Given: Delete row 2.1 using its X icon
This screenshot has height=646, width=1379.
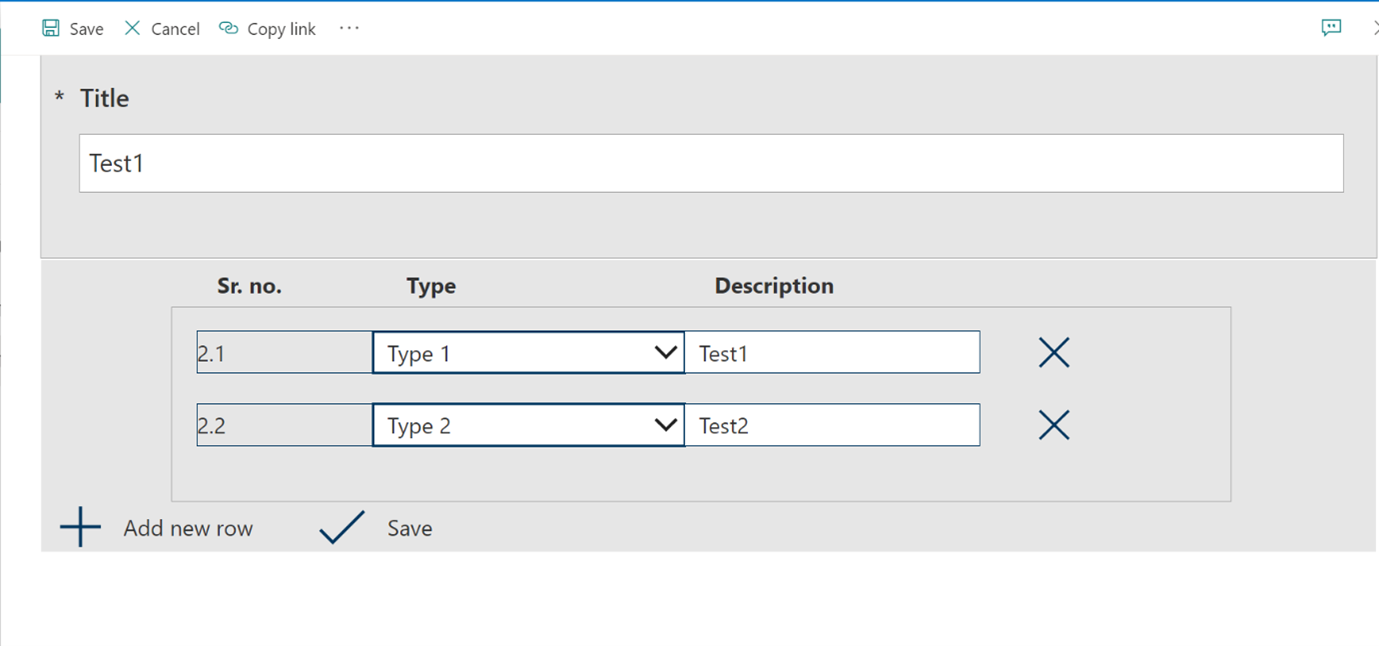Looking at the screenshot, I should (1054, 353).
